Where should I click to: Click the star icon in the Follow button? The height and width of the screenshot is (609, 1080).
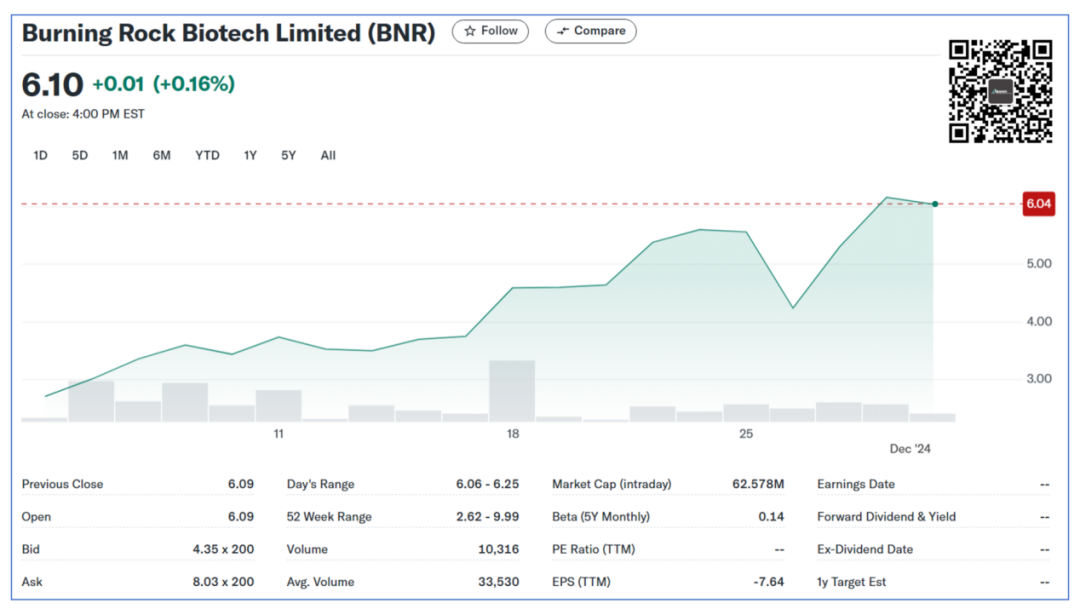point(469,31)
